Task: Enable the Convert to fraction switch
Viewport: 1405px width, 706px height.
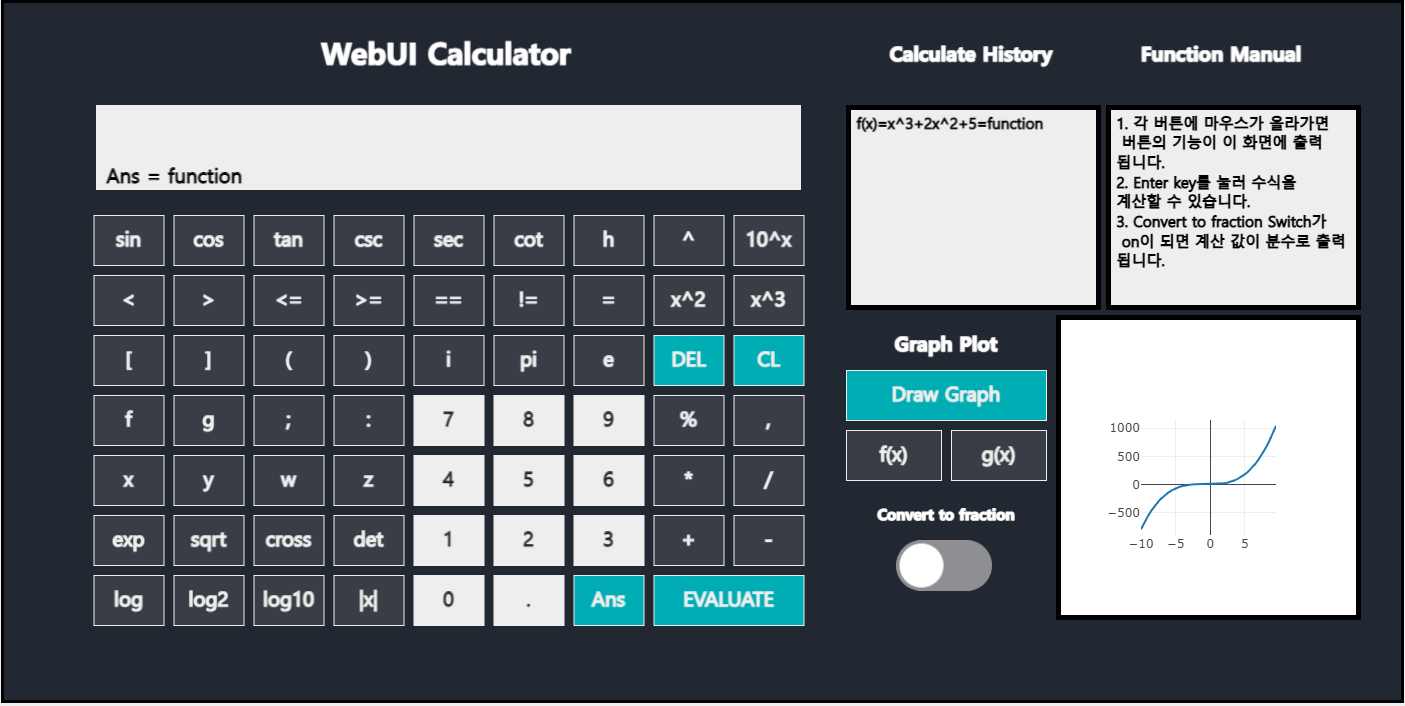Action: pyautogui.click(x=944, y=565)
